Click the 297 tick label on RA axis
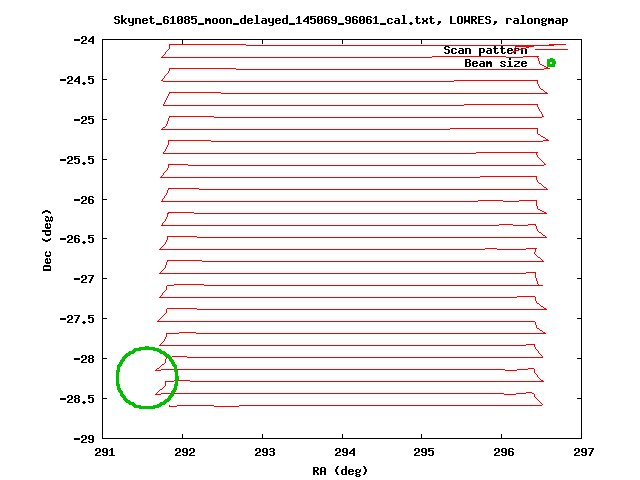 coord(583,452)
